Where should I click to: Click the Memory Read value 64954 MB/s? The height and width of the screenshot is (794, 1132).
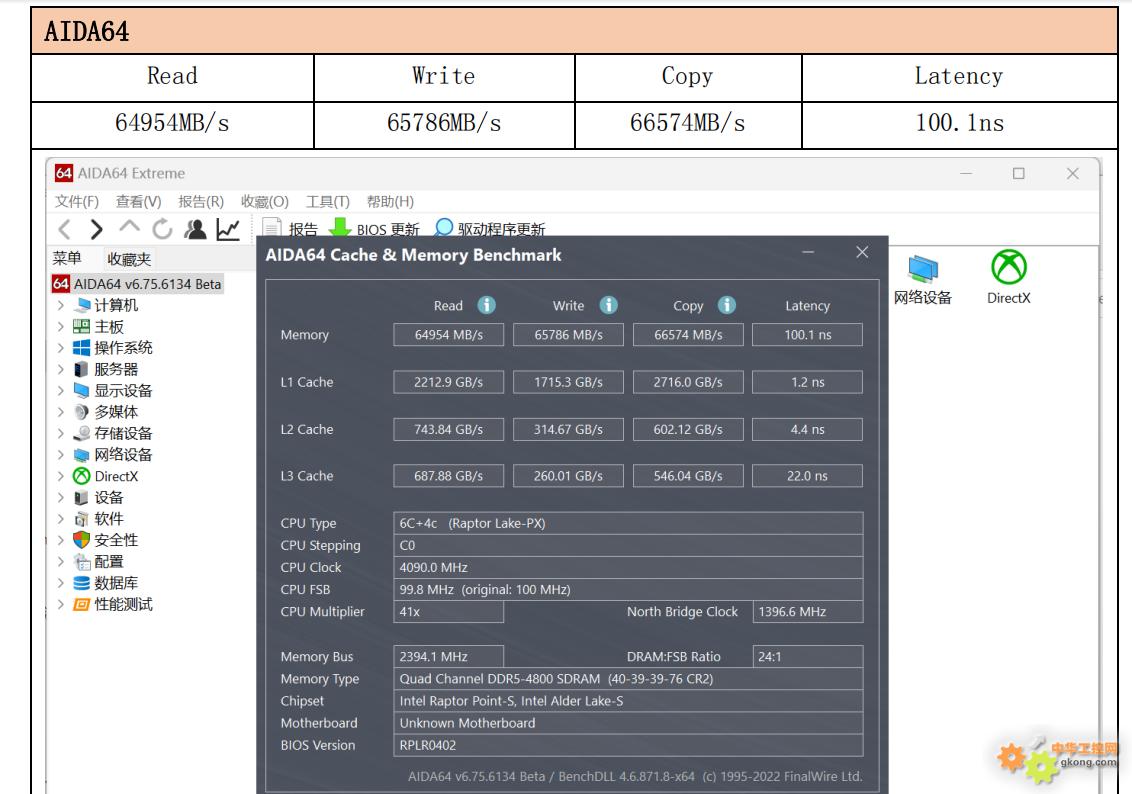pyautogui.click(x=448, y=335)
